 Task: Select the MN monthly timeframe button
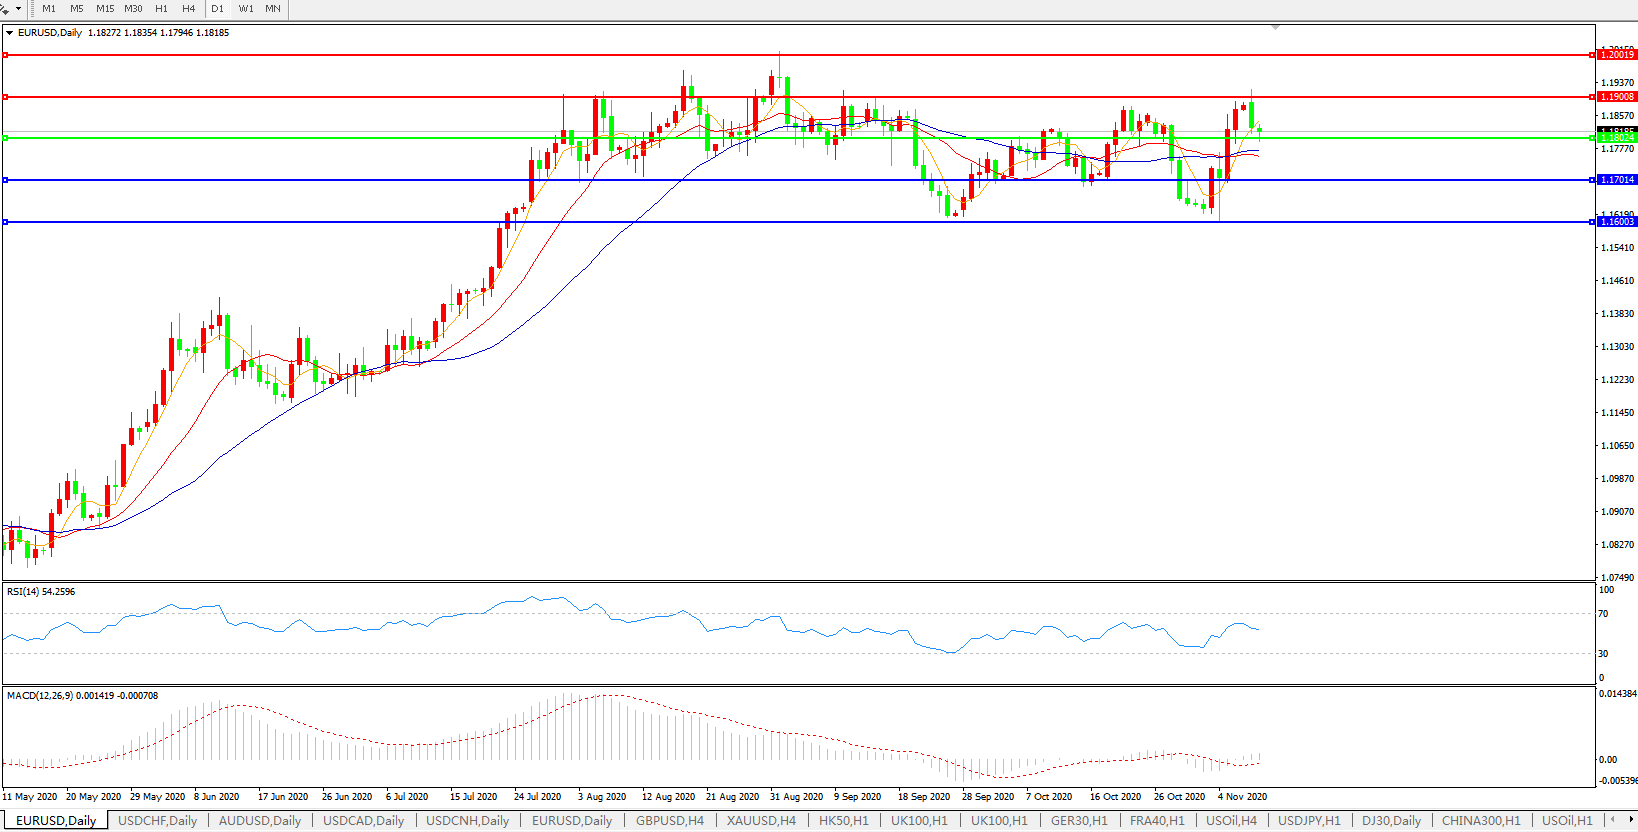click(273, 8)
